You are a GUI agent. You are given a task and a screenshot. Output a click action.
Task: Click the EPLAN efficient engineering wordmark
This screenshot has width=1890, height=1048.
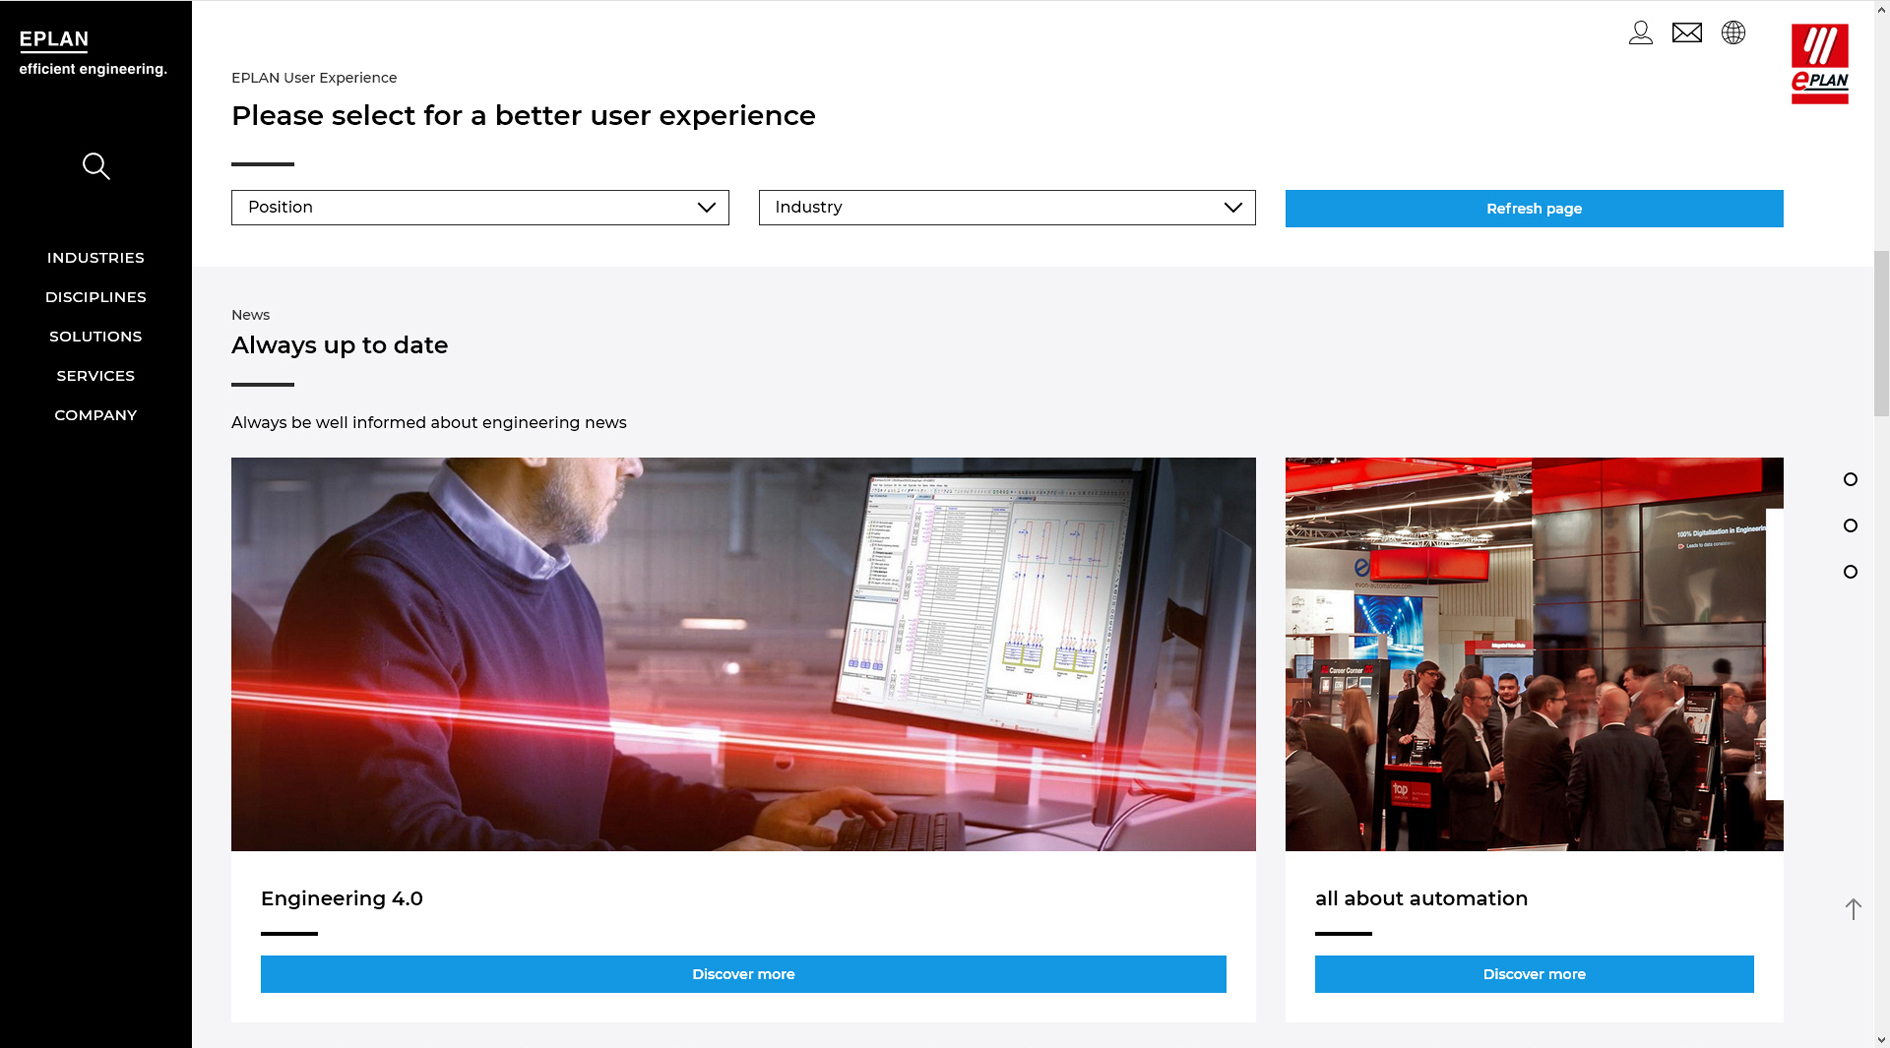click(x=92, y=52)
